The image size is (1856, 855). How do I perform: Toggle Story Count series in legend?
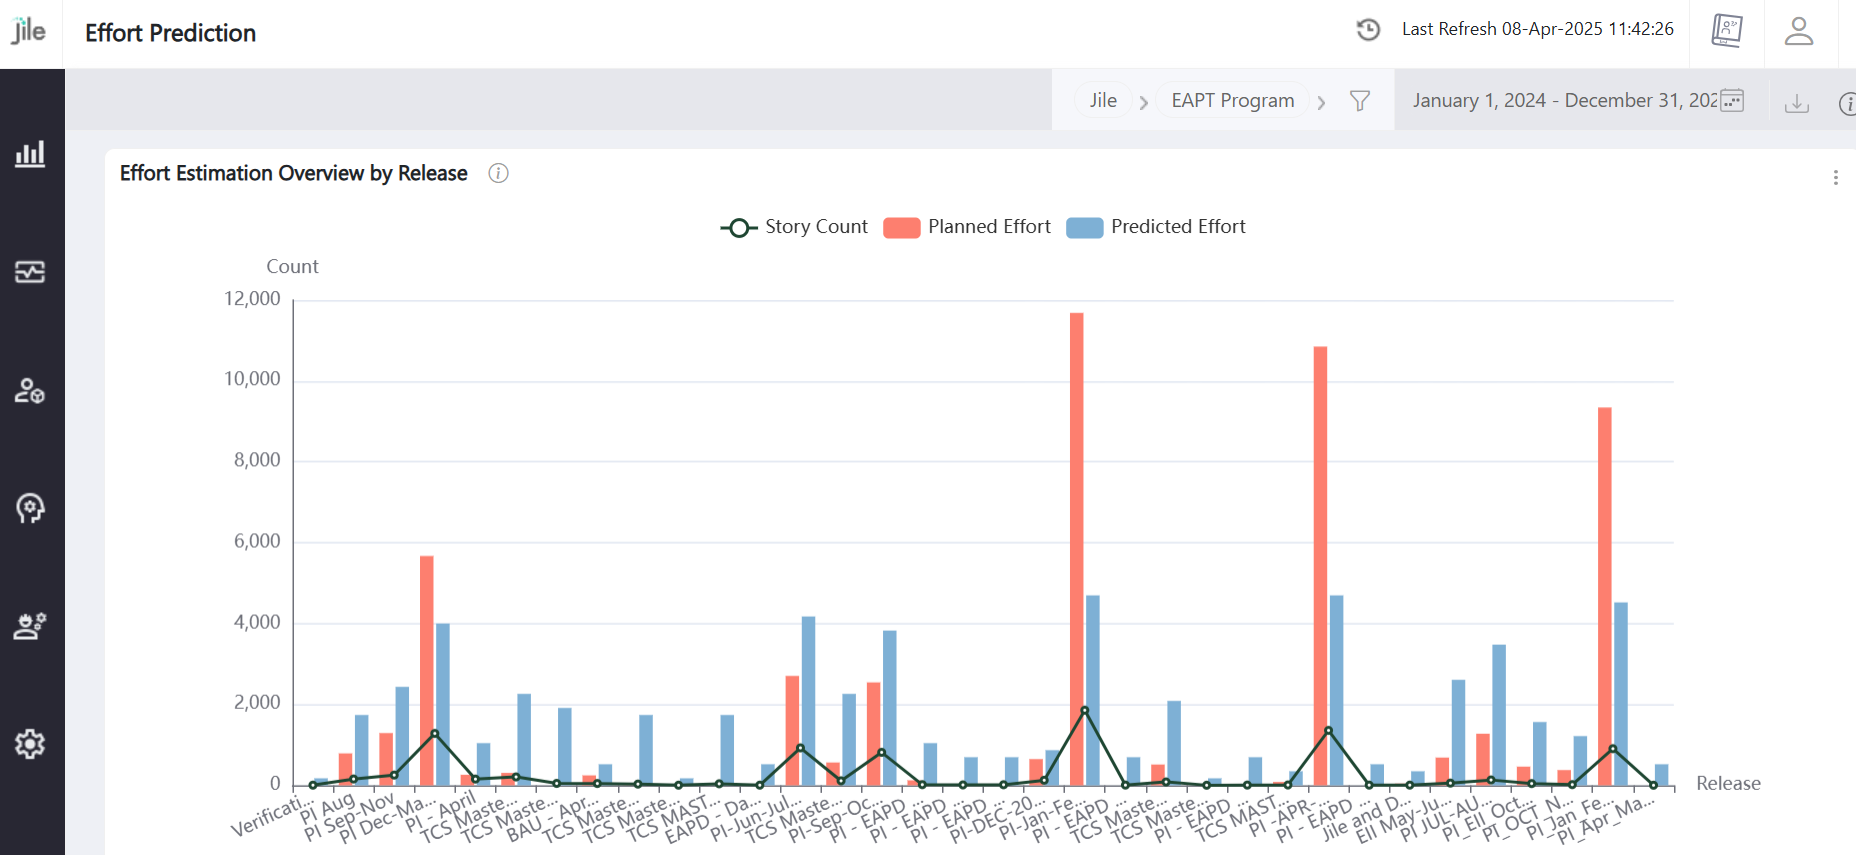(795, 227)
